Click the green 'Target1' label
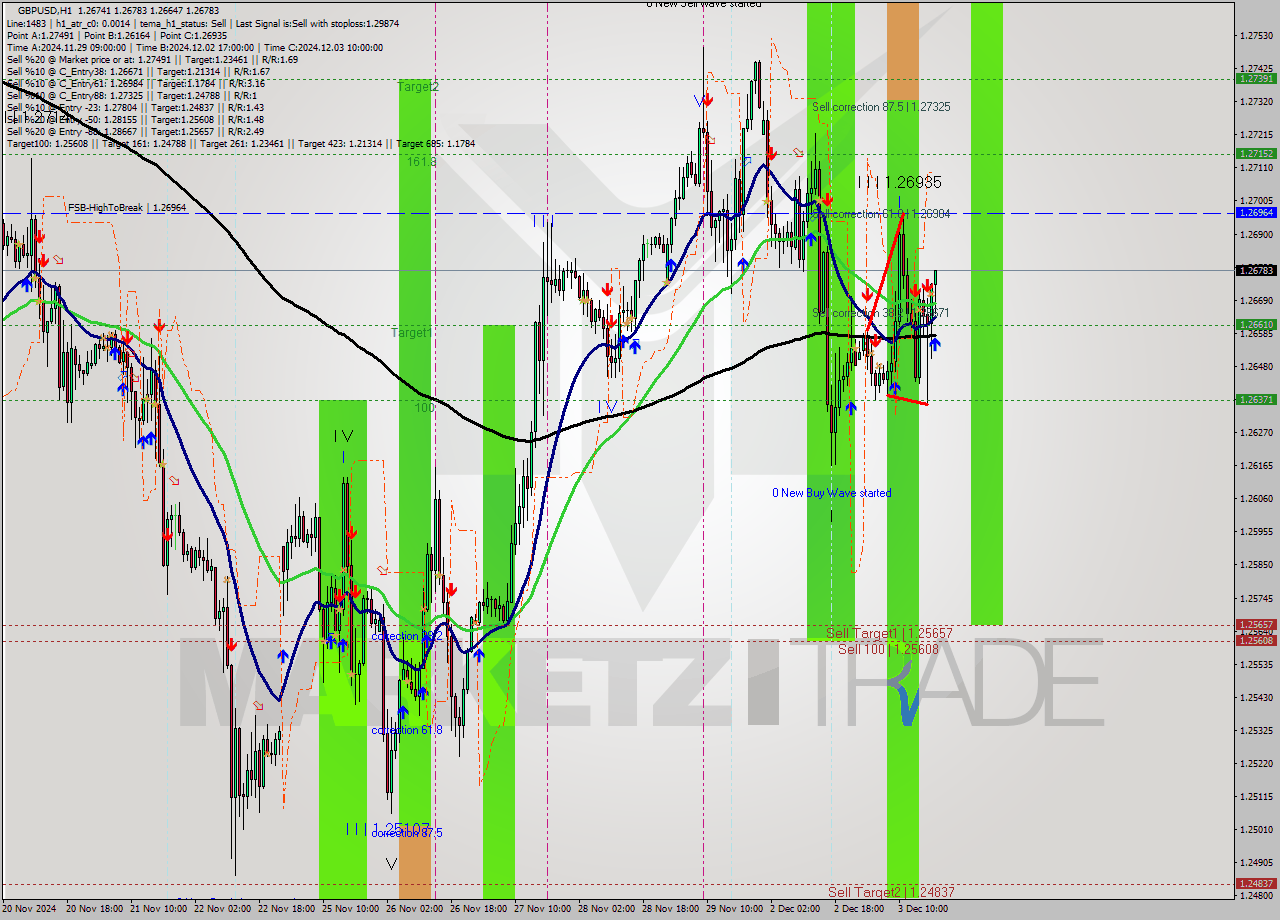This screenshot has height=920, width=1280. pyautogui.click(x=412, y=332)
